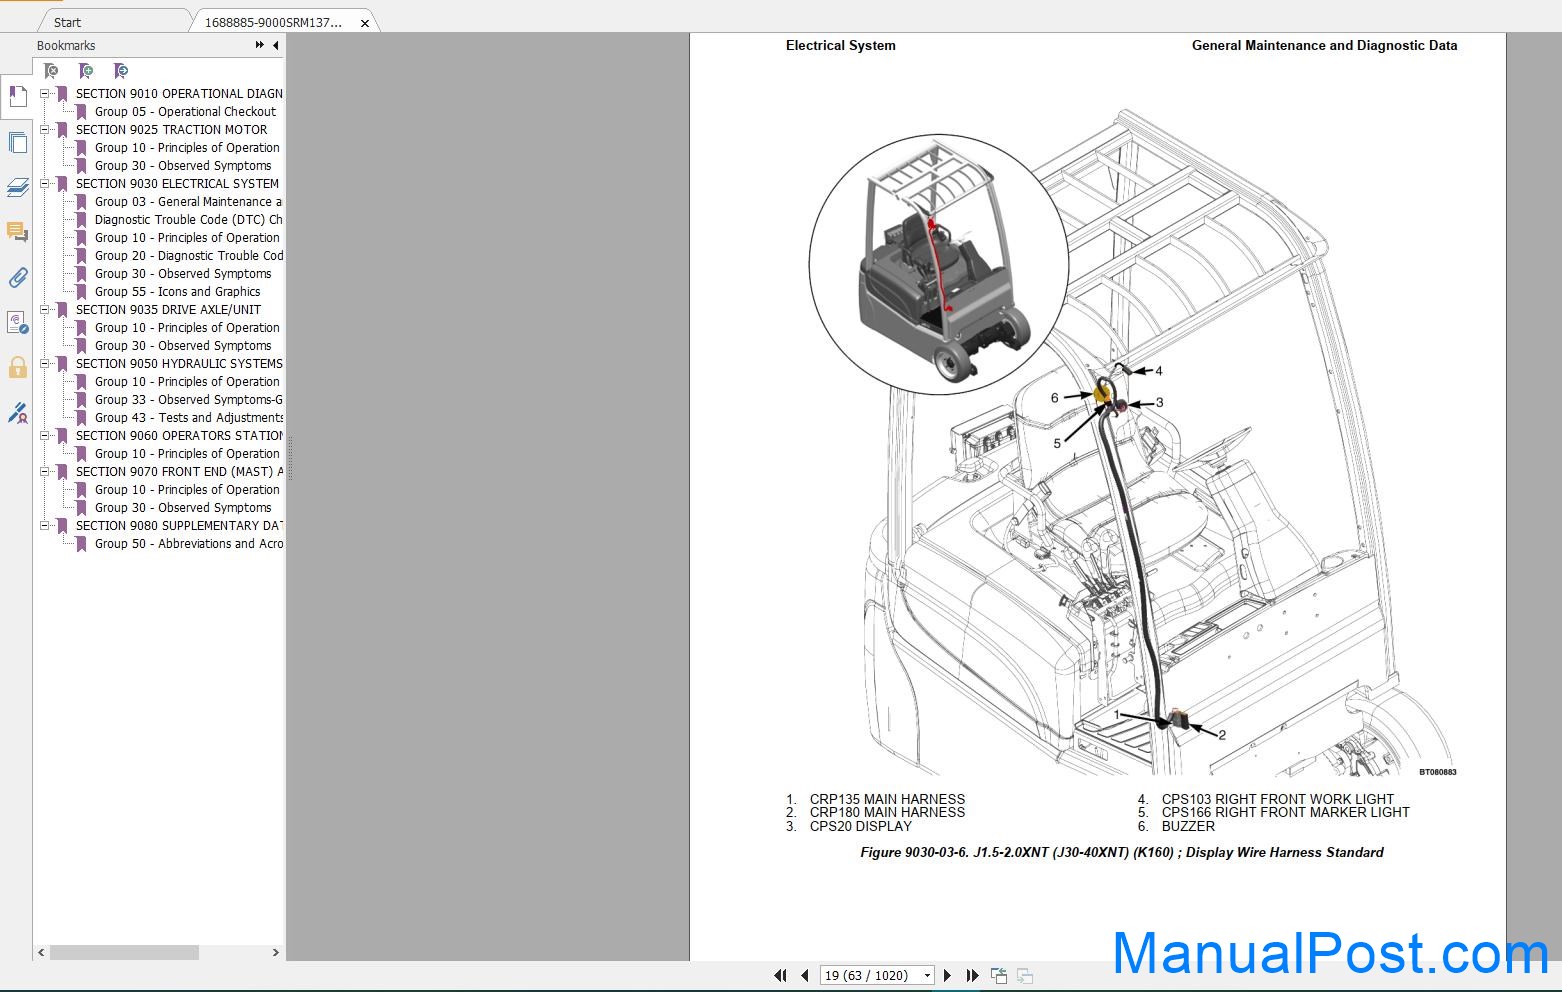Open Group 10 under Section 9050 Hydraulic Systems
Image resolution: width=1562 pixels, height=992 pixels.
click(187, 382)
